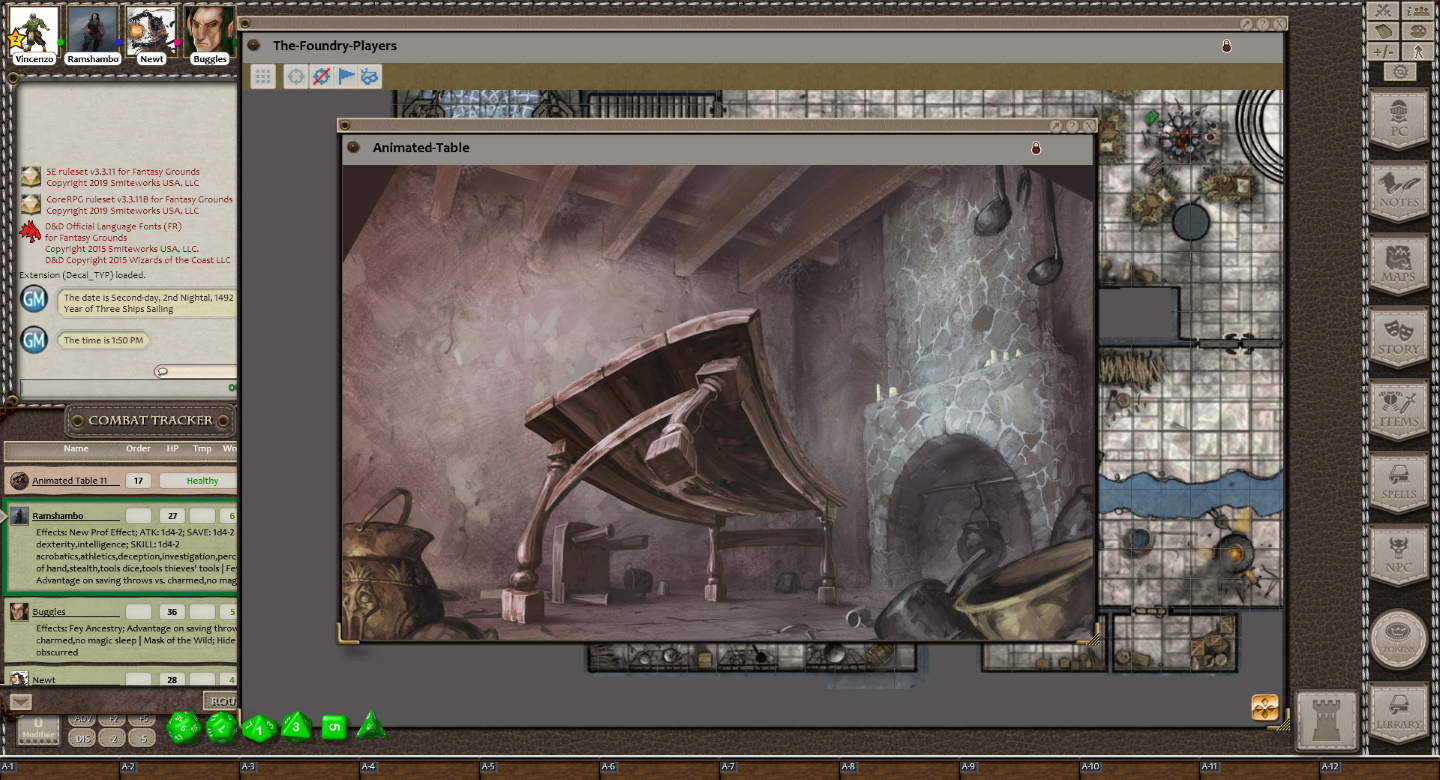This screenshot has height=780, width=1440.
Task: Open the Library sidebar panel
Action: (1398, 712)
